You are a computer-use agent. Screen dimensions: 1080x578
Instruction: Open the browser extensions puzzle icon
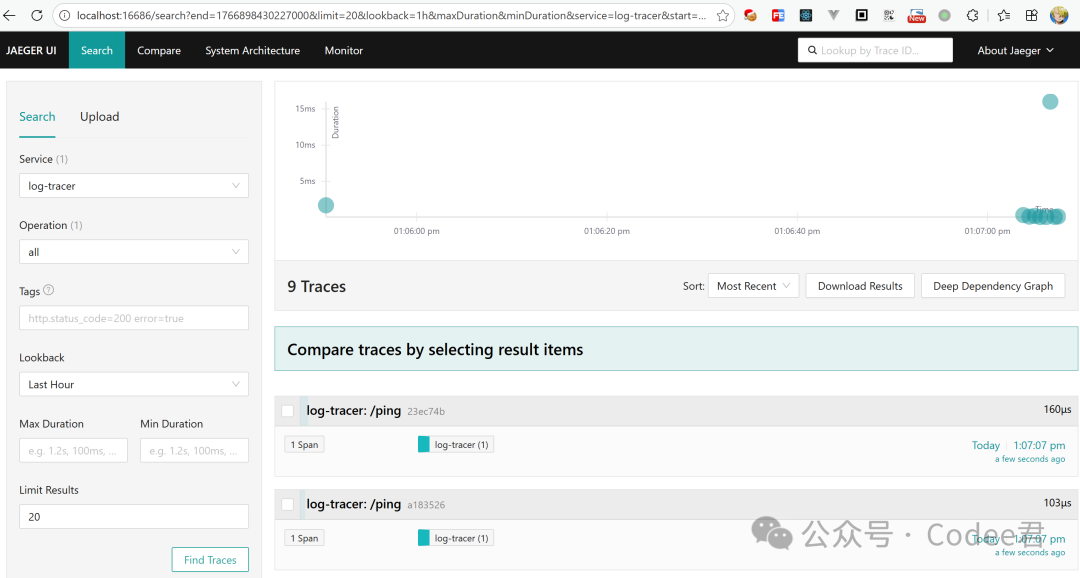coord(972,15)
